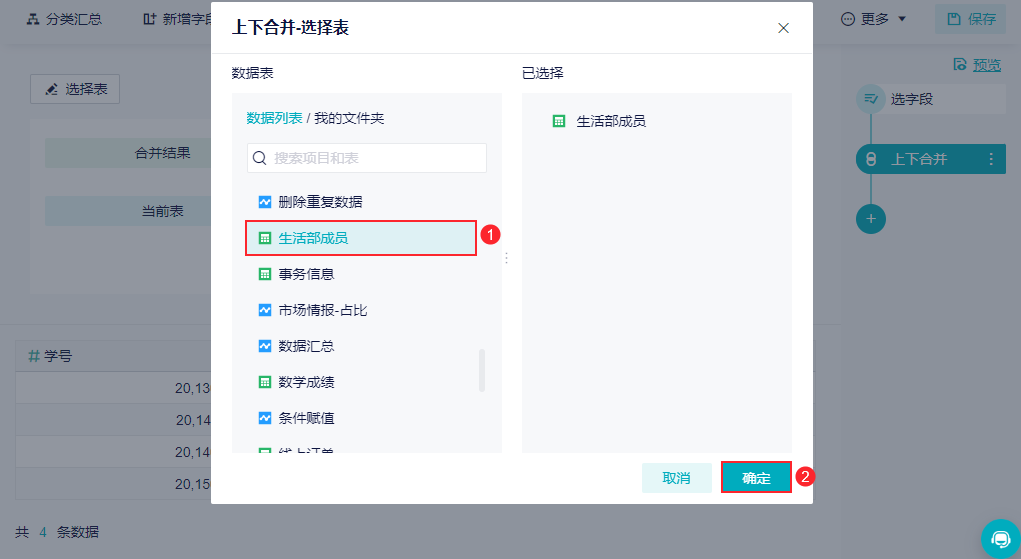Expand the 更多 dropdown menu
The image size is (1021, 559).
point(874,19)
